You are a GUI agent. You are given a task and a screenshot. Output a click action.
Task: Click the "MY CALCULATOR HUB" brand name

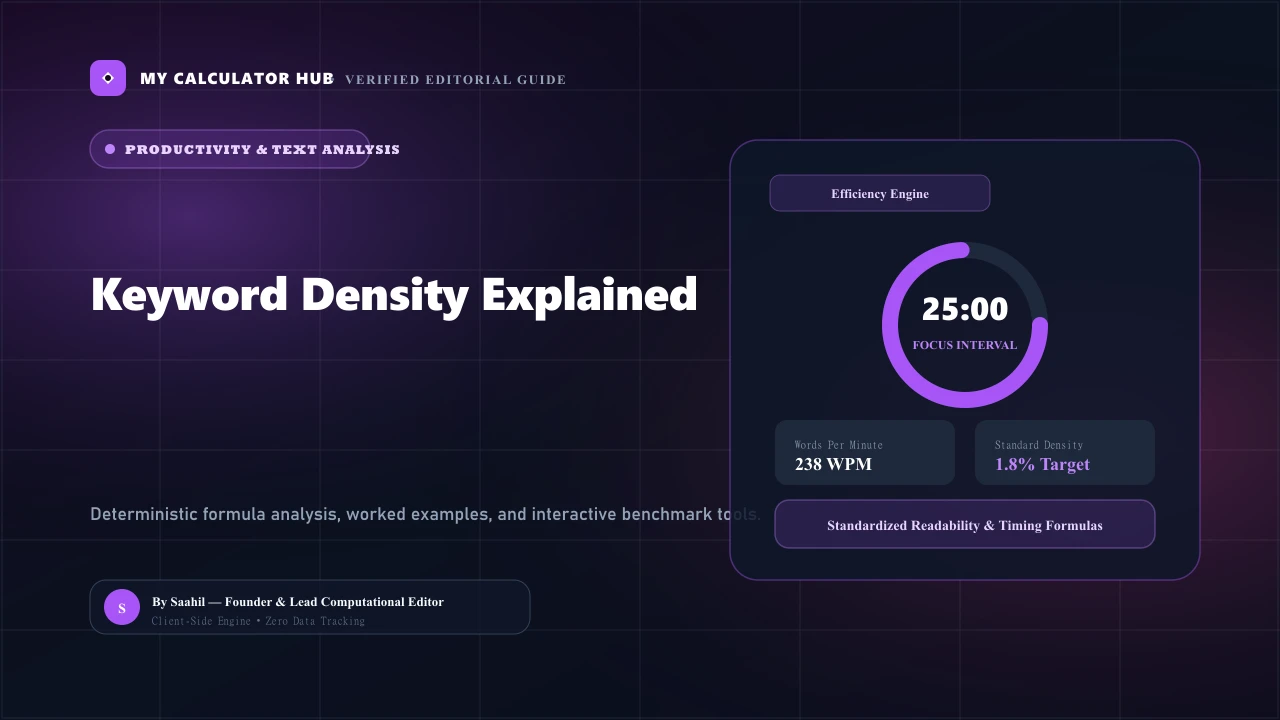(x=237, y=78)
